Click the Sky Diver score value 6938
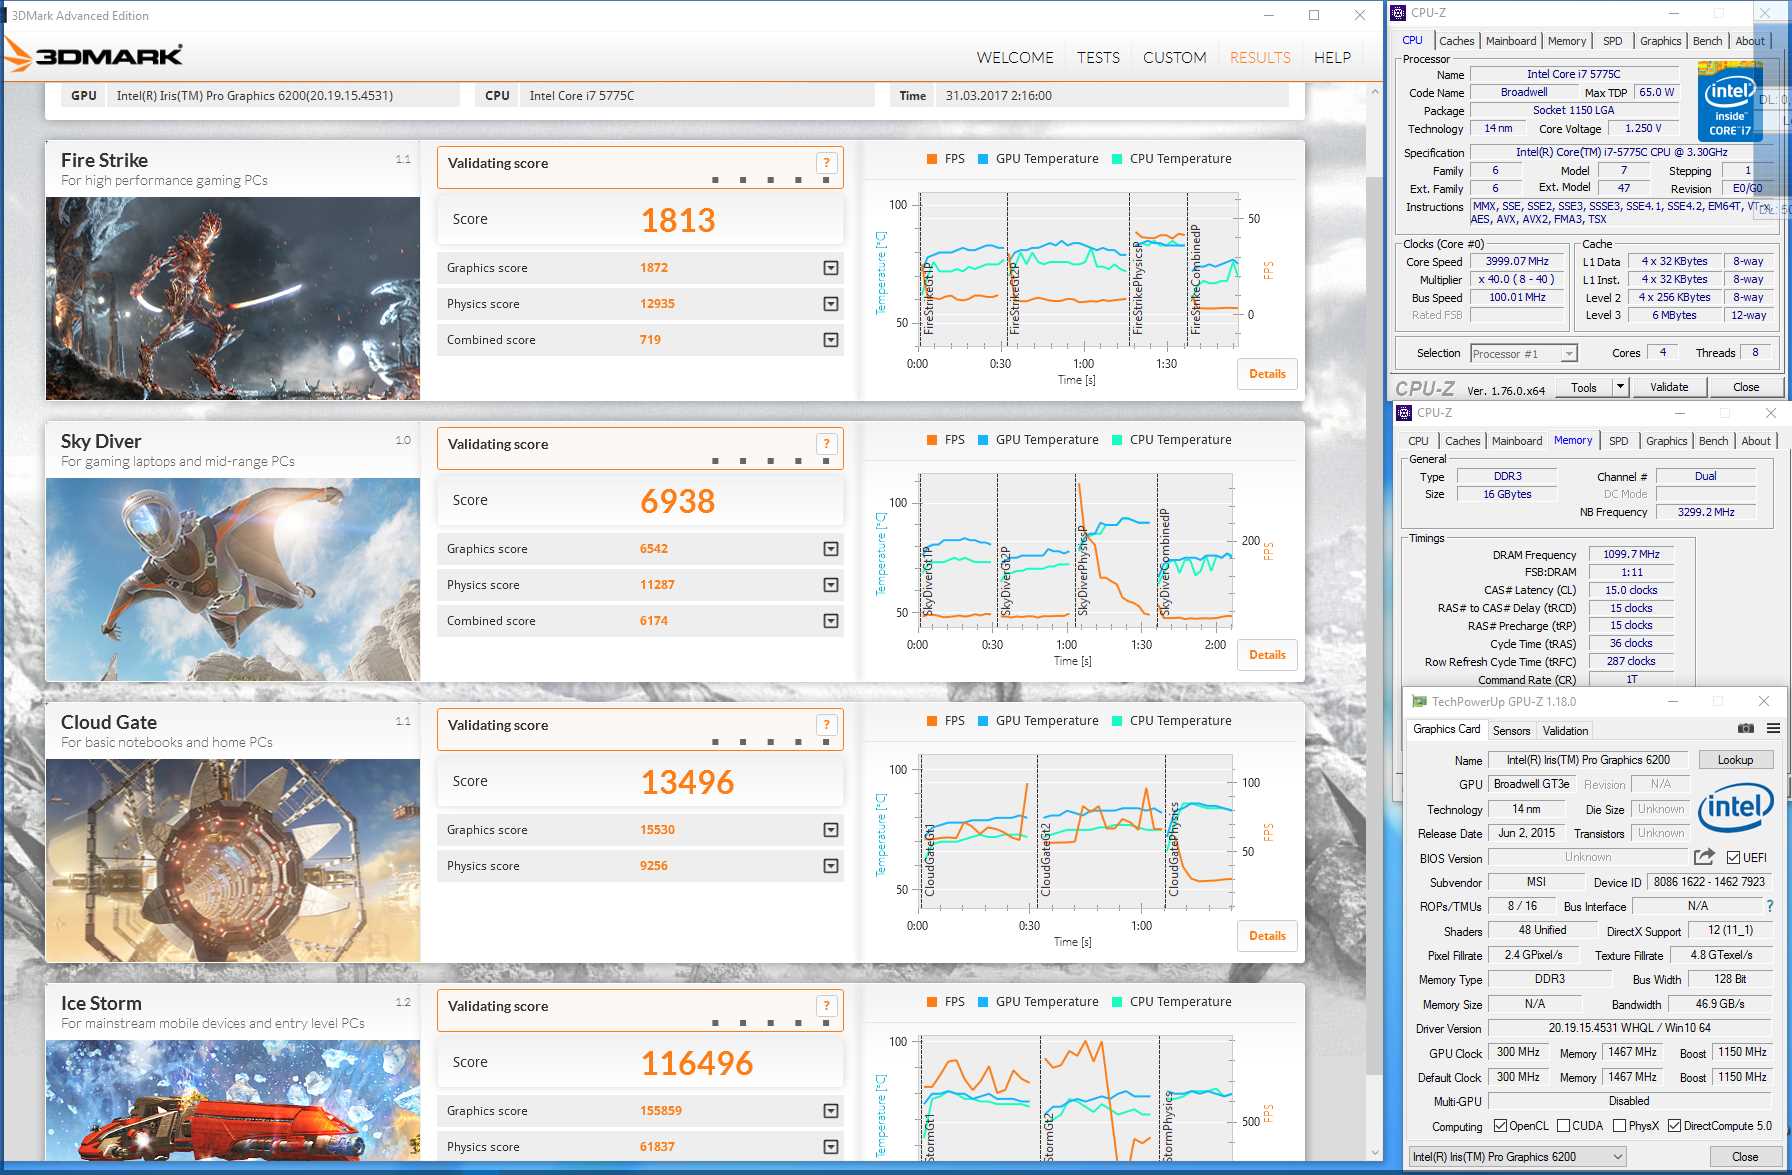This screenshot has width=1792, height=1175. (678, 501)
